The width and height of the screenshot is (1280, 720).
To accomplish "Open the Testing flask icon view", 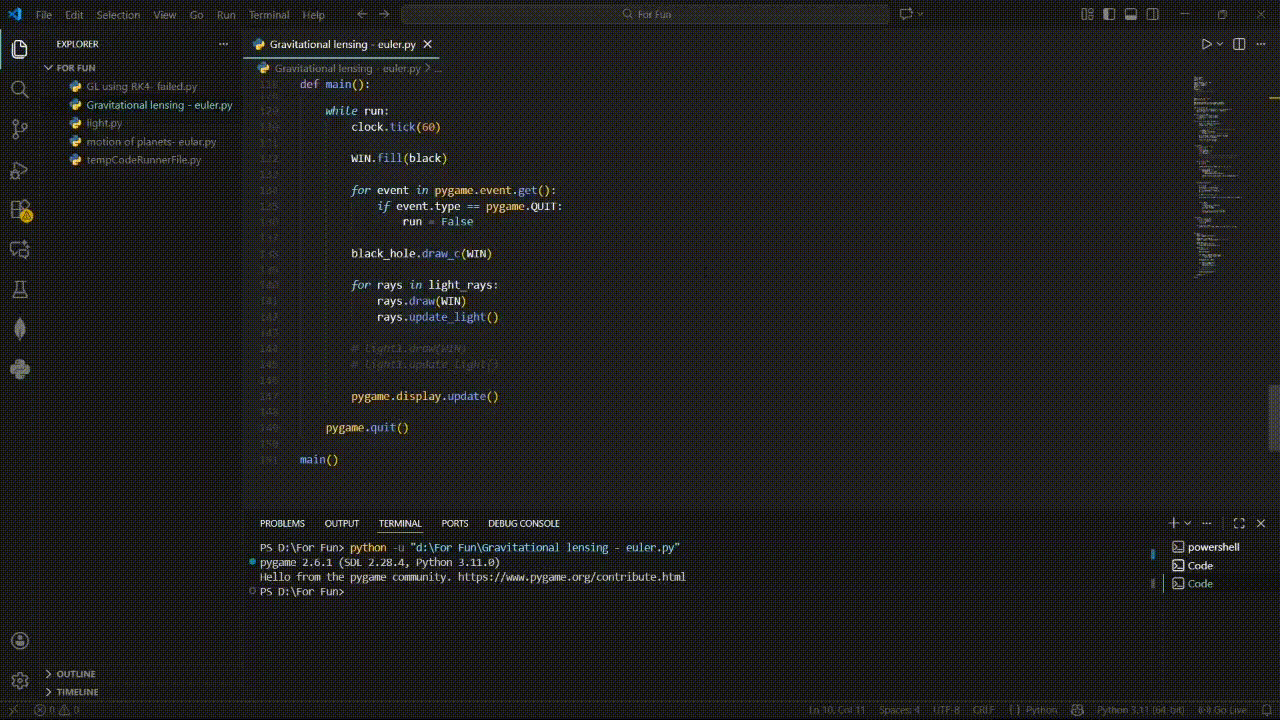I will (19, 290).
